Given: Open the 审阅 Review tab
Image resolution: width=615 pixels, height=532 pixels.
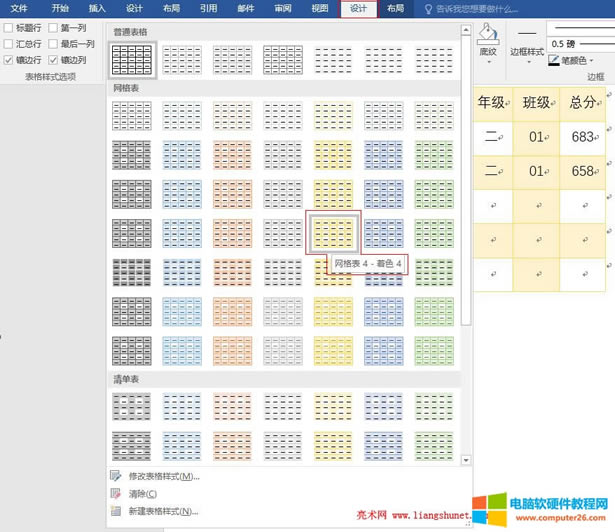Looking at the screenshot, I should pyautogui.click(x=283, y=8).
